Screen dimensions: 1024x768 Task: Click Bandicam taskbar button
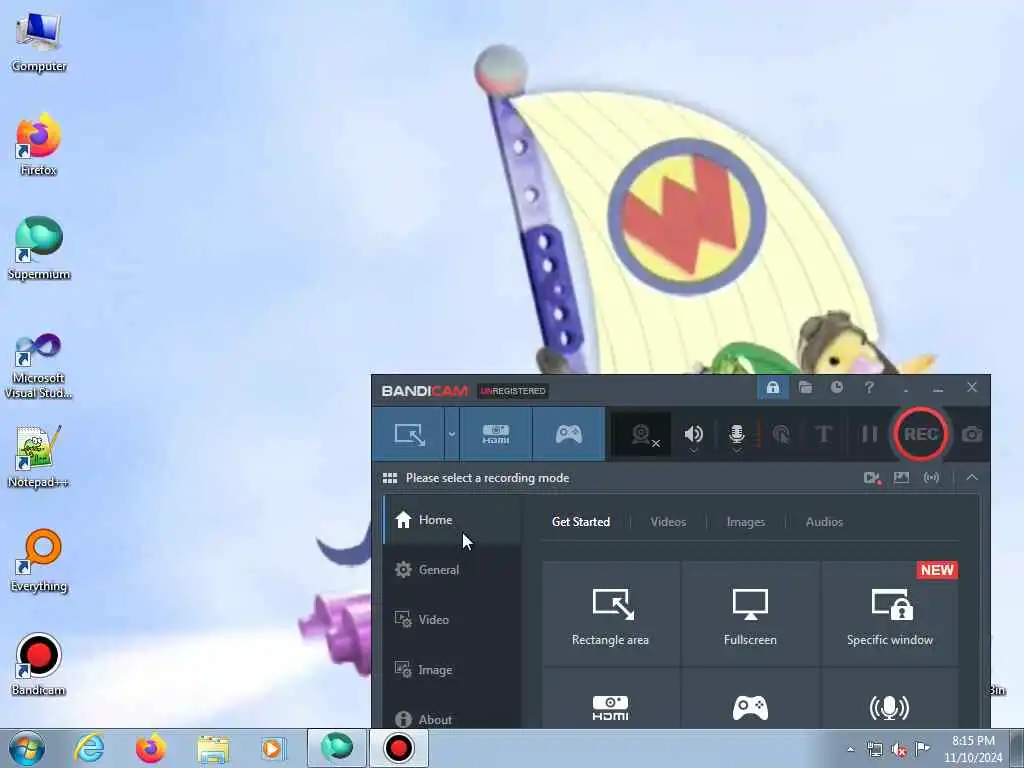point(399,748)
